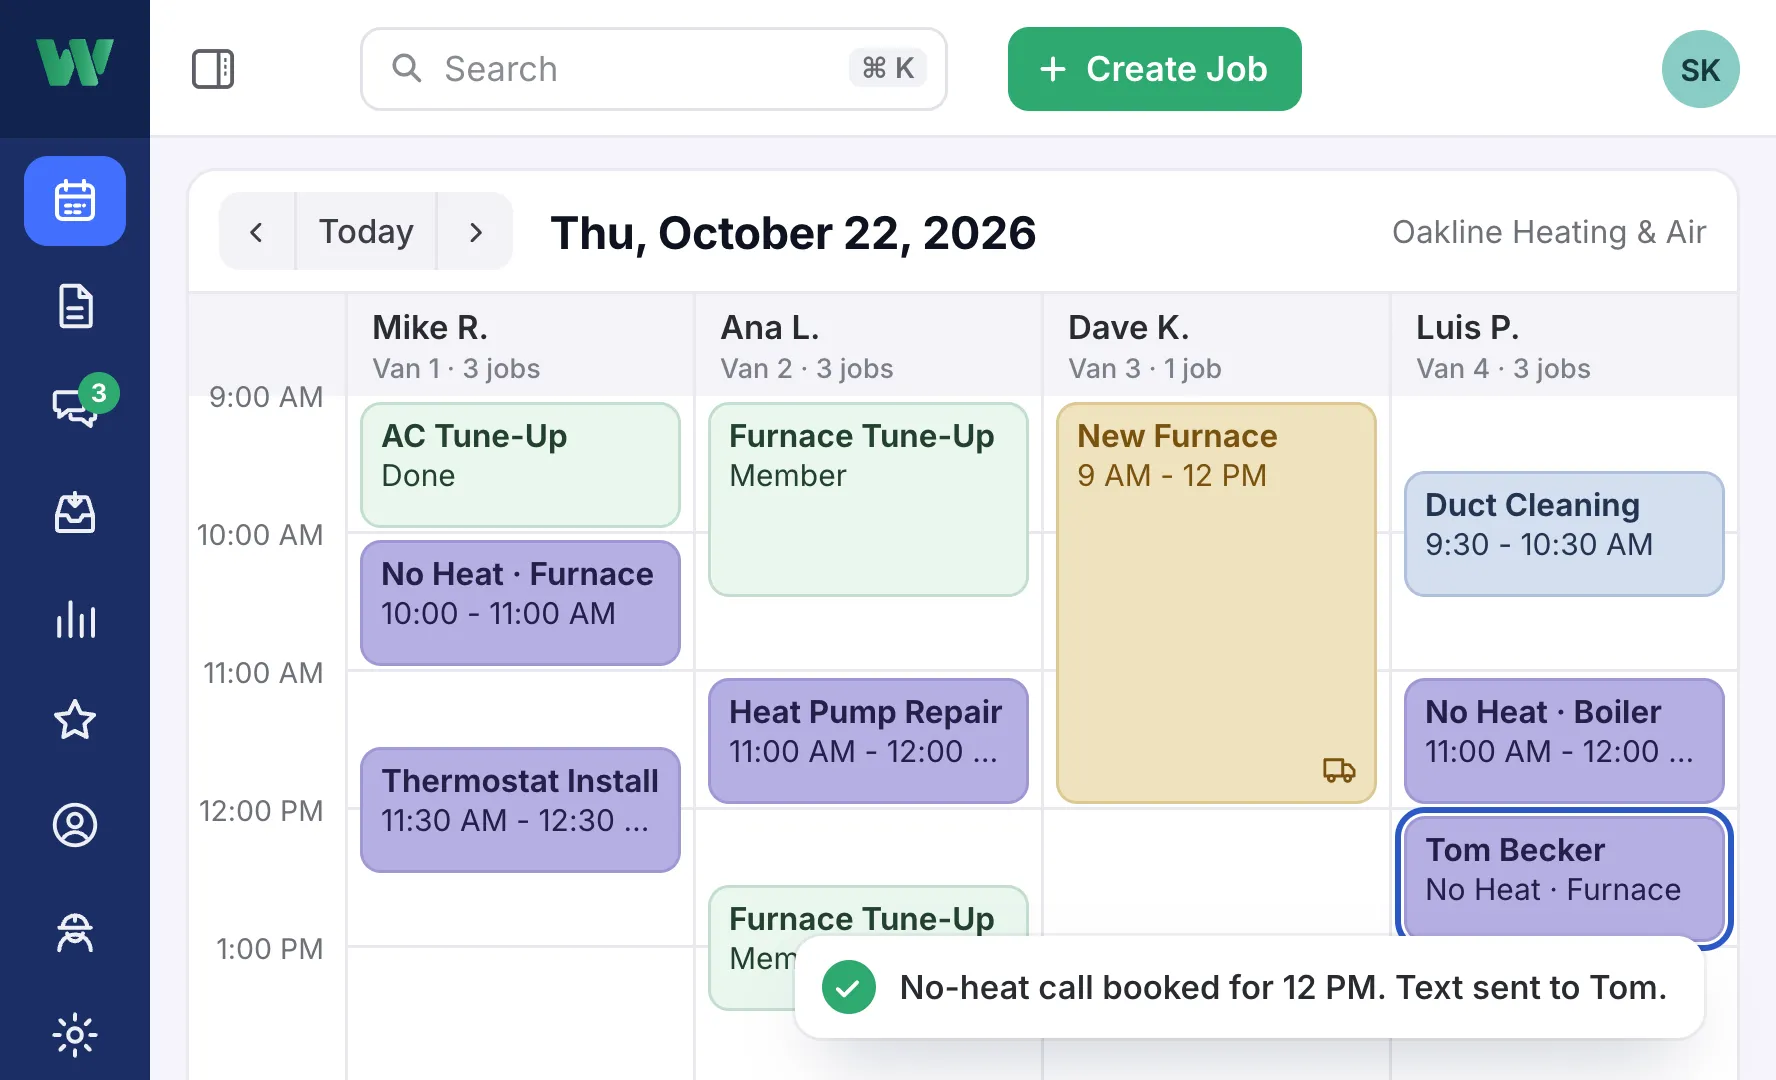Open the Heat Pump Repair job card

tap(868, 740)
